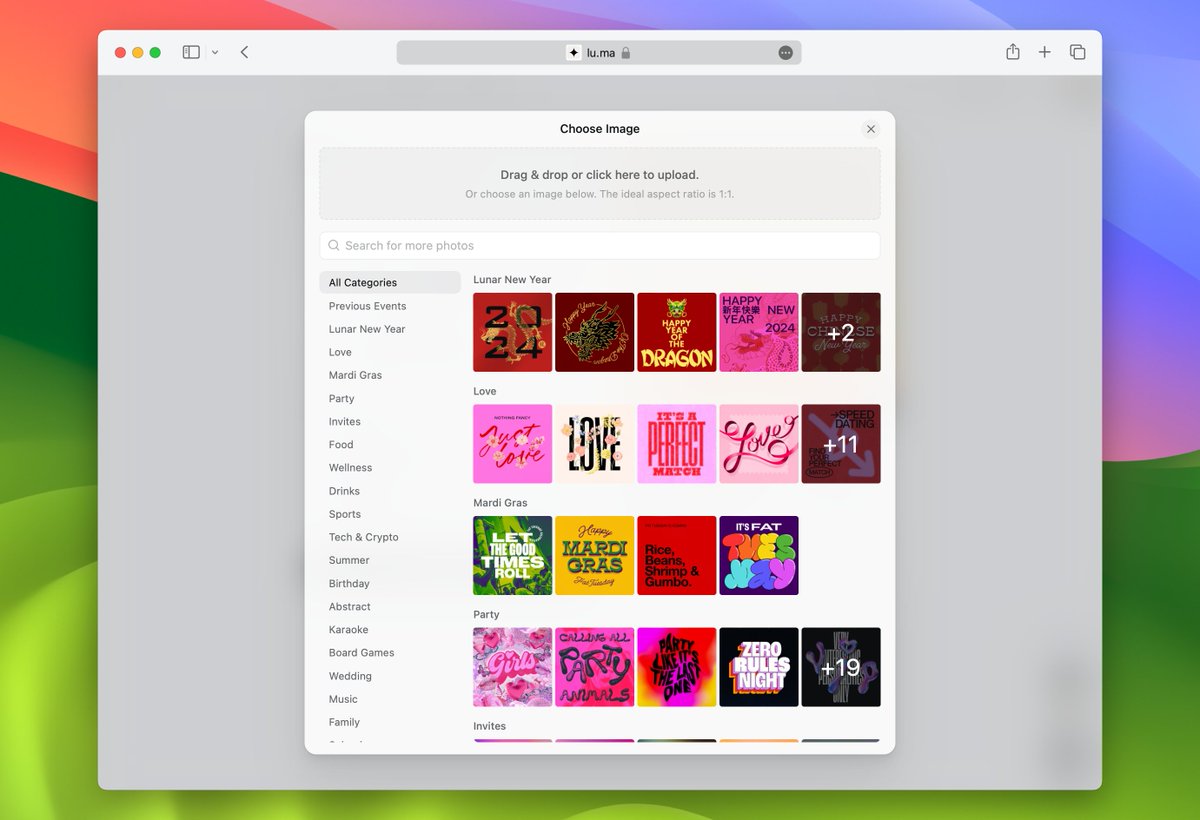Image resolution: width=1200 pixels, height=820 pixels.
Task: Choose the floral LOVE letters image
Action: [595, 444]
